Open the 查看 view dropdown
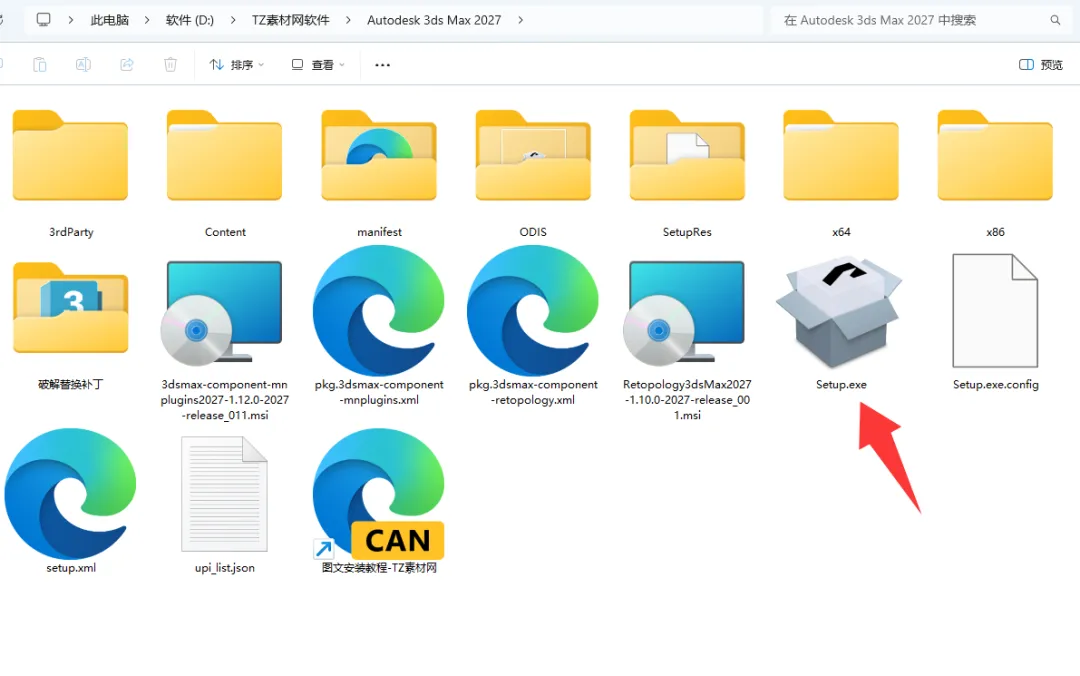1080x676 pixels. (318, 65)
